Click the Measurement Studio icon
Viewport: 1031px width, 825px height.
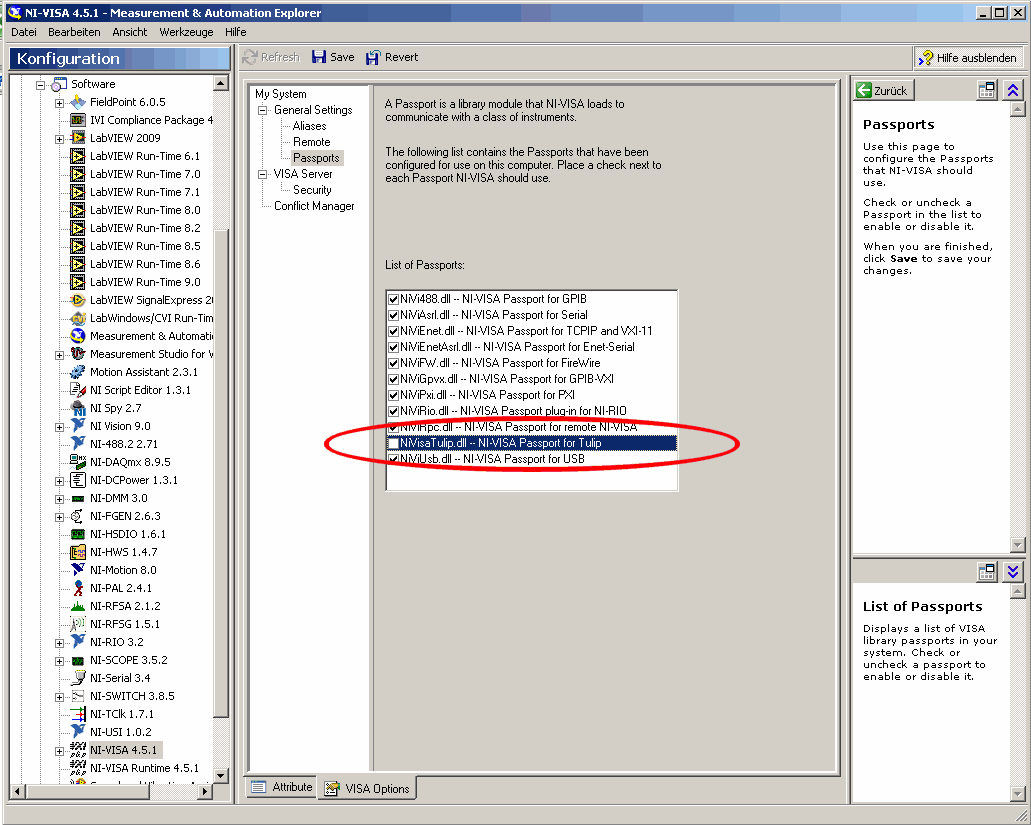(x=78, y=354)
